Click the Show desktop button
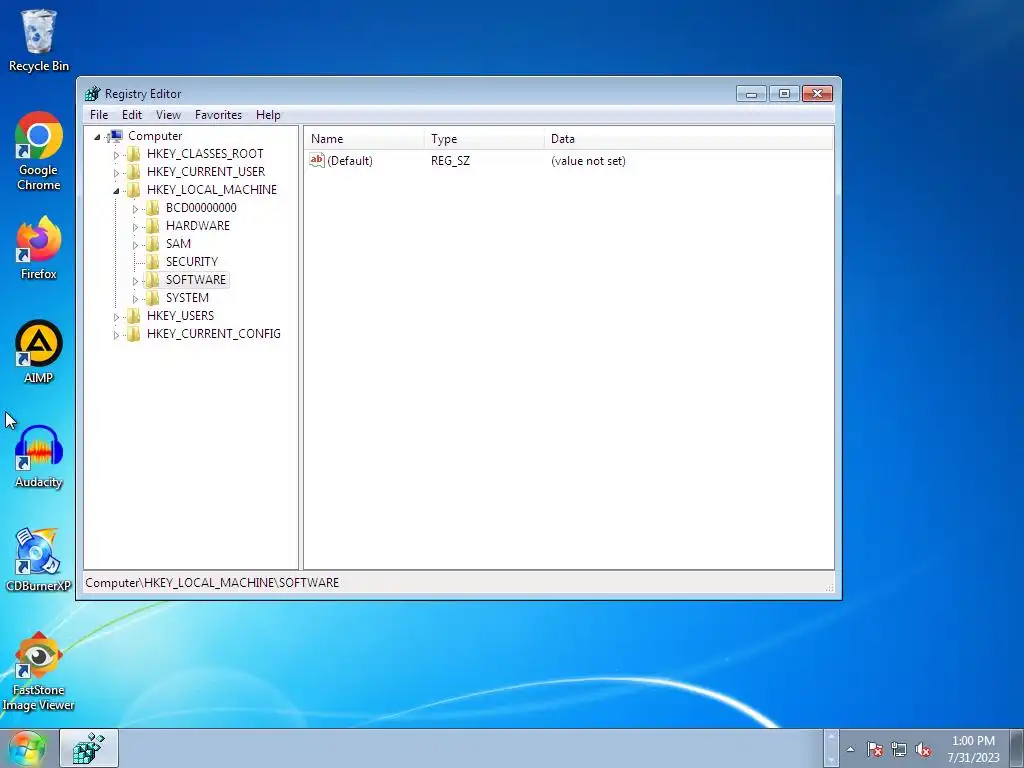 pyautogui.click(x=1017, y=748)
